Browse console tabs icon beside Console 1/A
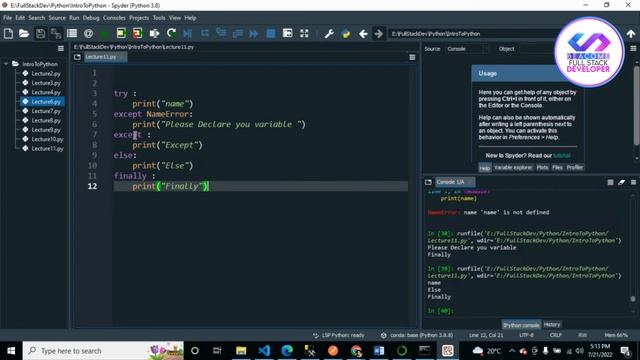The height and width of the screenshot is (360, 640). click(x=428, y=182)
